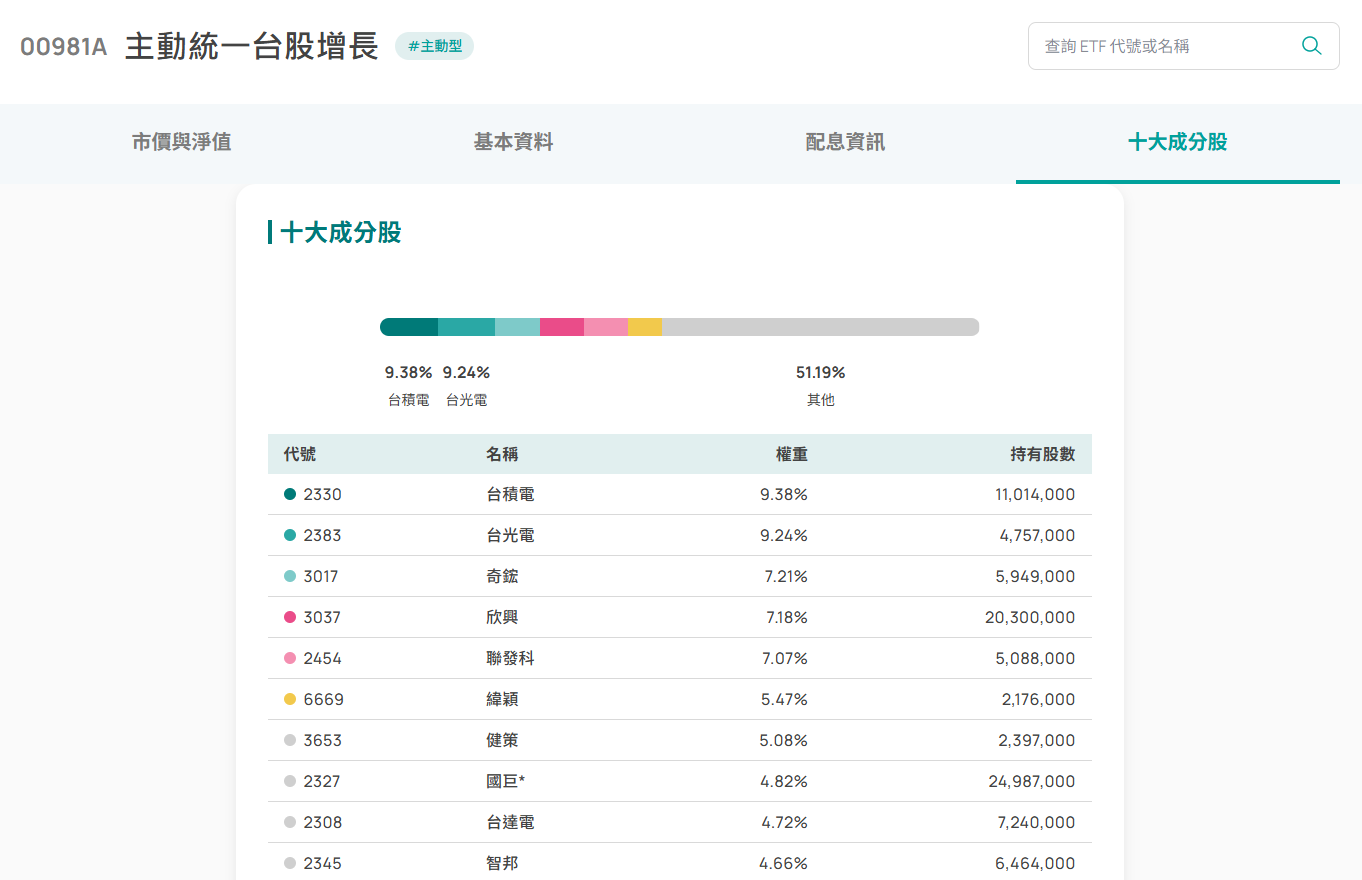Viewport: 1362px width, 880px height.
Task: Click the light teal dot beside 3017
Action: pyautogui.click(x=290, y=576)
